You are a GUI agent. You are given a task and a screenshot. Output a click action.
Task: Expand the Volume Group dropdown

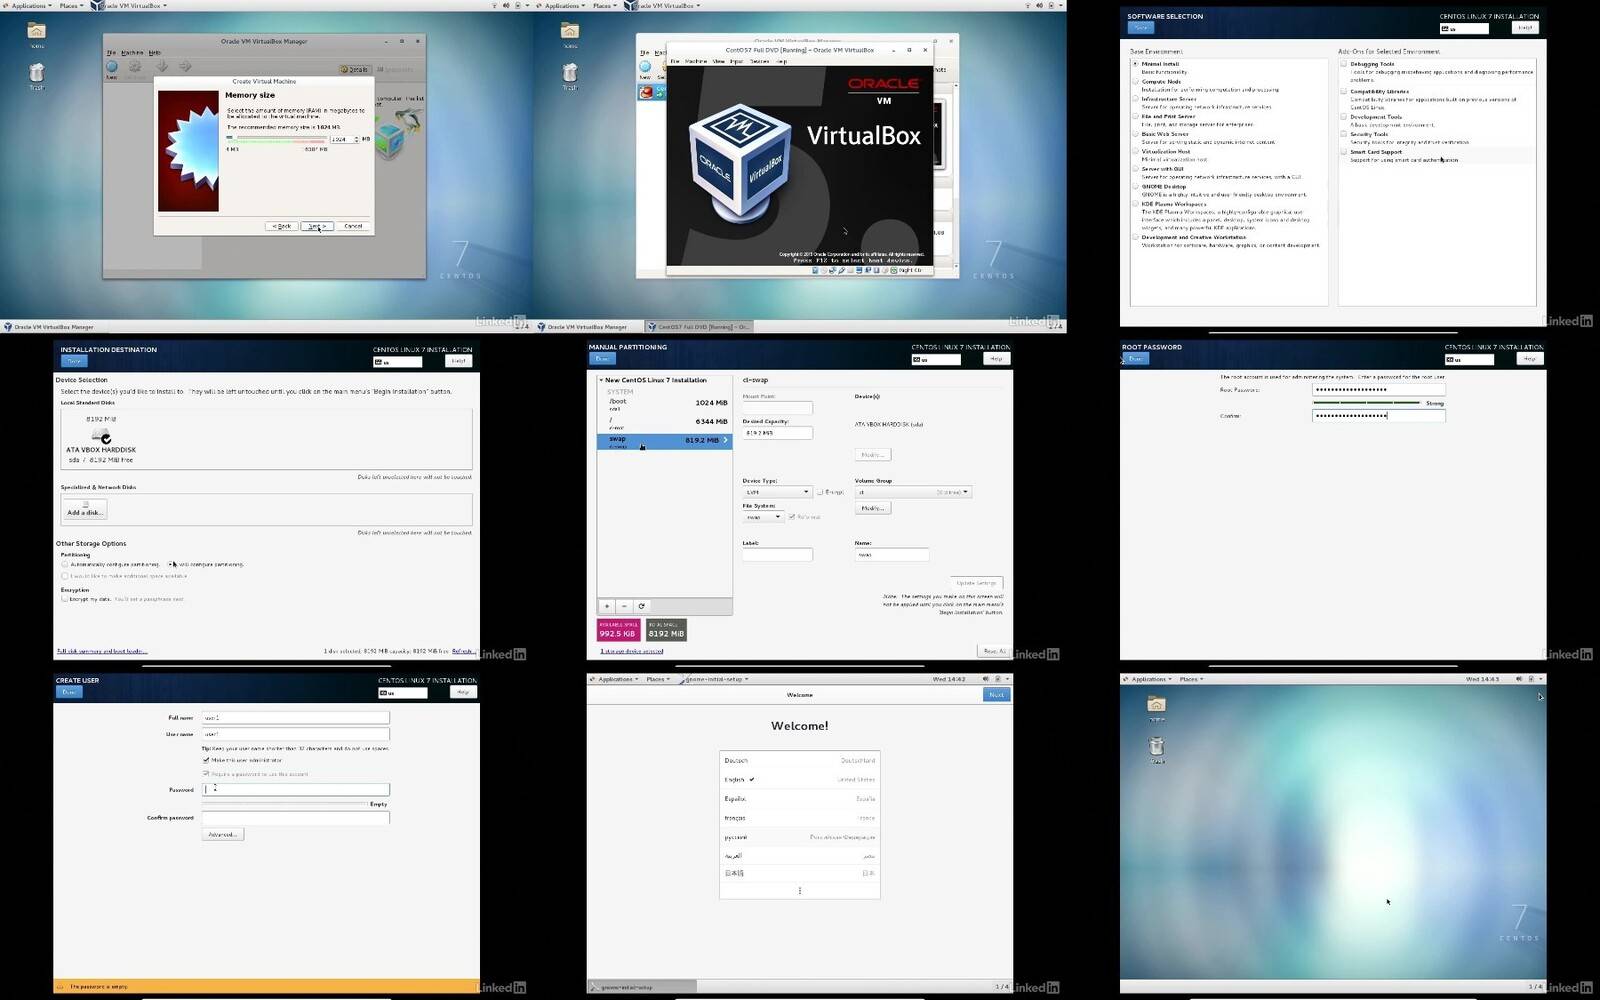[913, 492]
